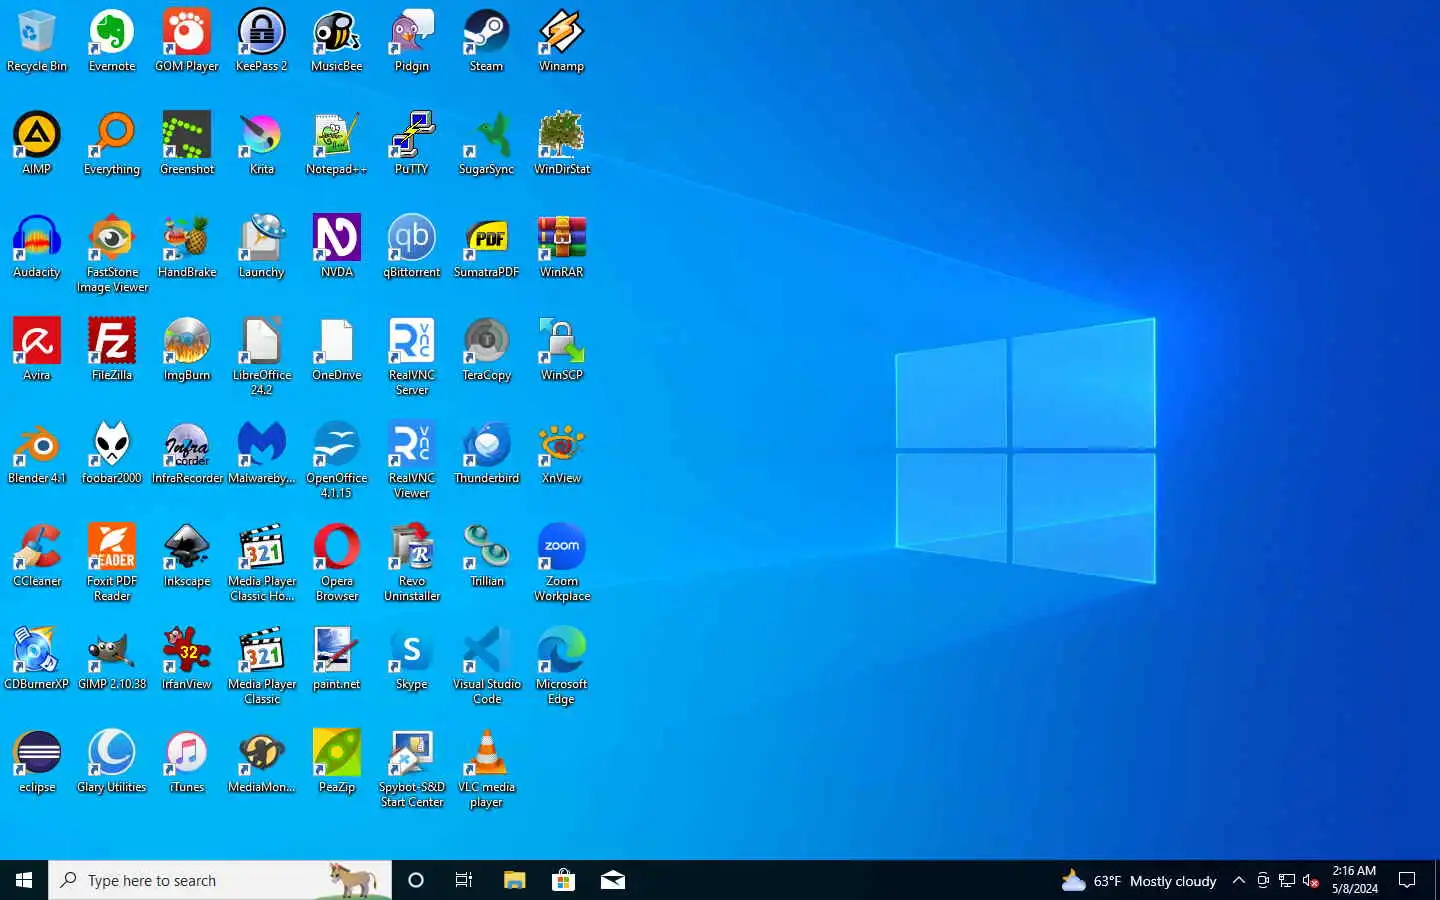
Task: Click the HandBrake icon
Action: tap(187, 247)
